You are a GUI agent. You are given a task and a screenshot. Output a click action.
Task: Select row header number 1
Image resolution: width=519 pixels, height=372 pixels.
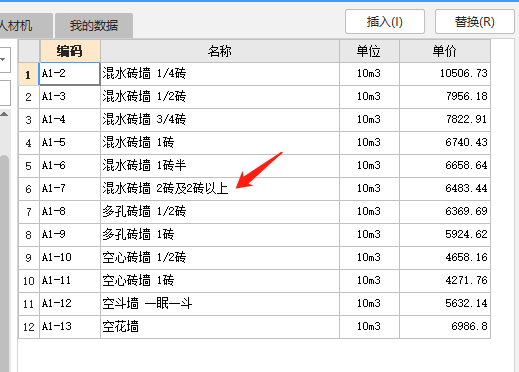click(x=29, y=74)
